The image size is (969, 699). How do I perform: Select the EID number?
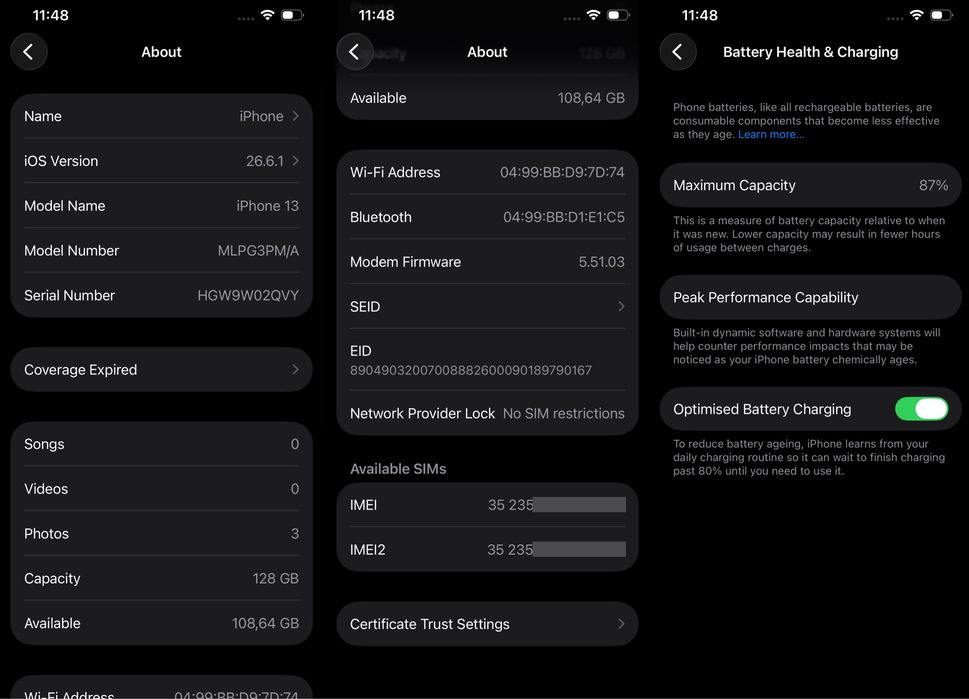[x=471, y=370]
